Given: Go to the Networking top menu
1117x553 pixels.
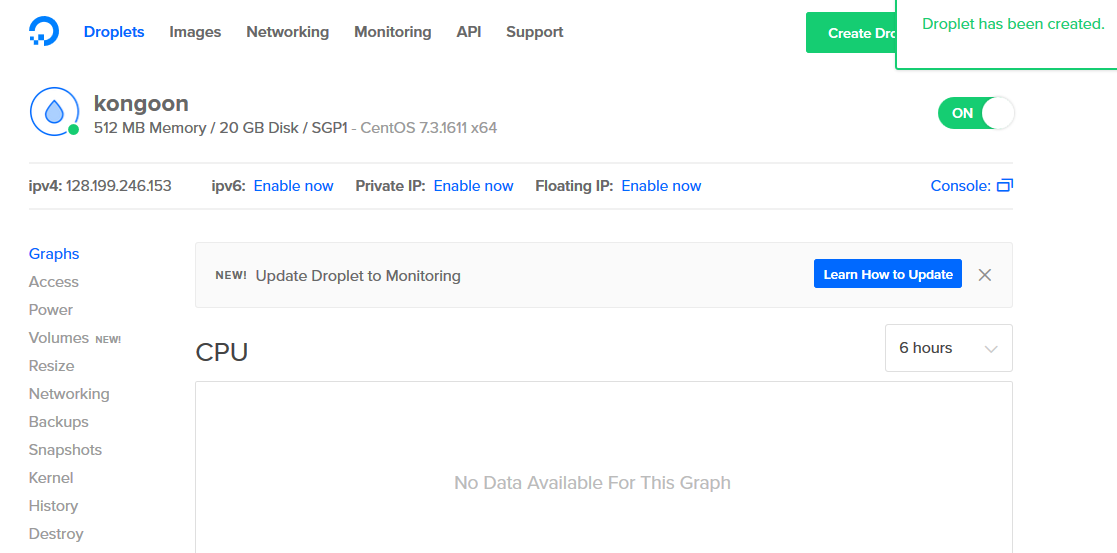Looking at the screenshot, I should pos(288,32).
